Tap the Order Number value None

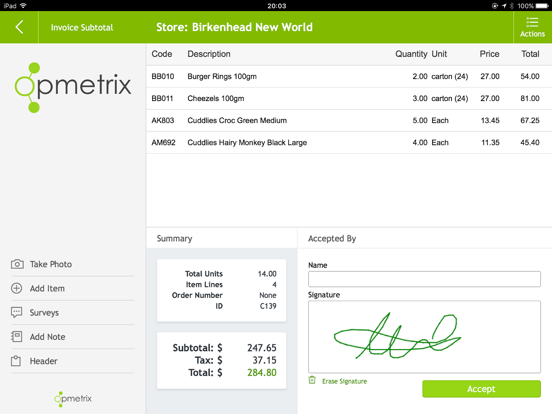tap(268, 295)
